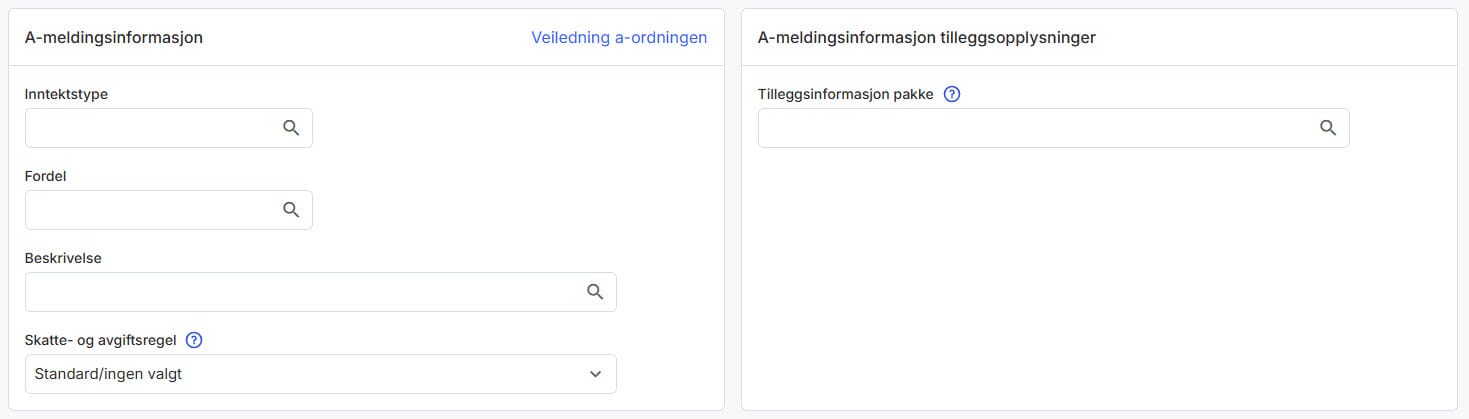
Task: Click the Beskrivelse field label
Action: tap(63, 258)
